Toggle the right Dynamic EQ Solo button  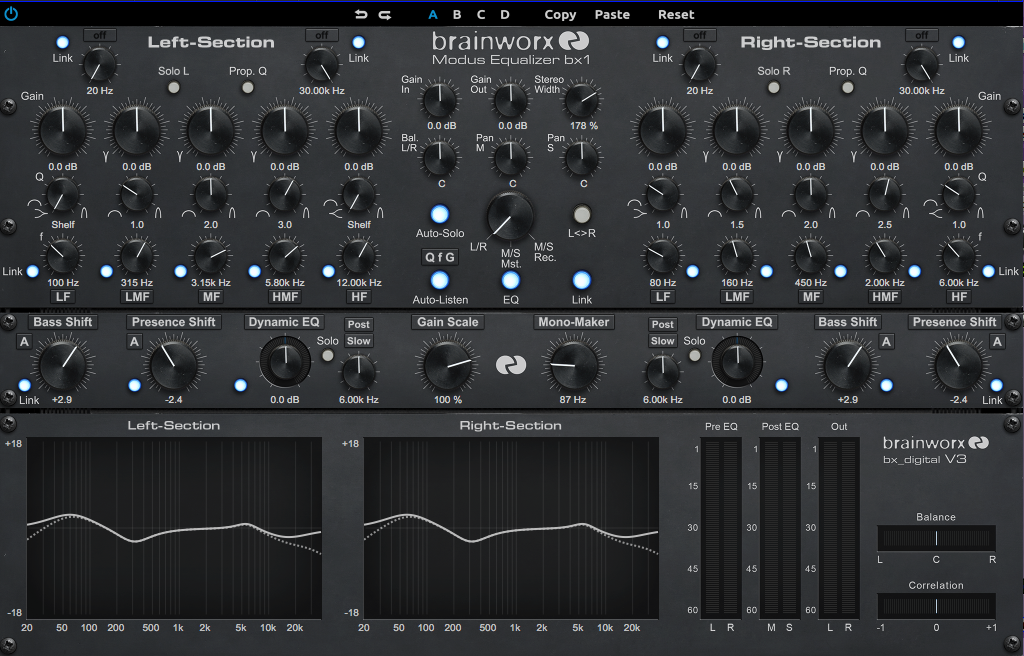pos(694,355)
